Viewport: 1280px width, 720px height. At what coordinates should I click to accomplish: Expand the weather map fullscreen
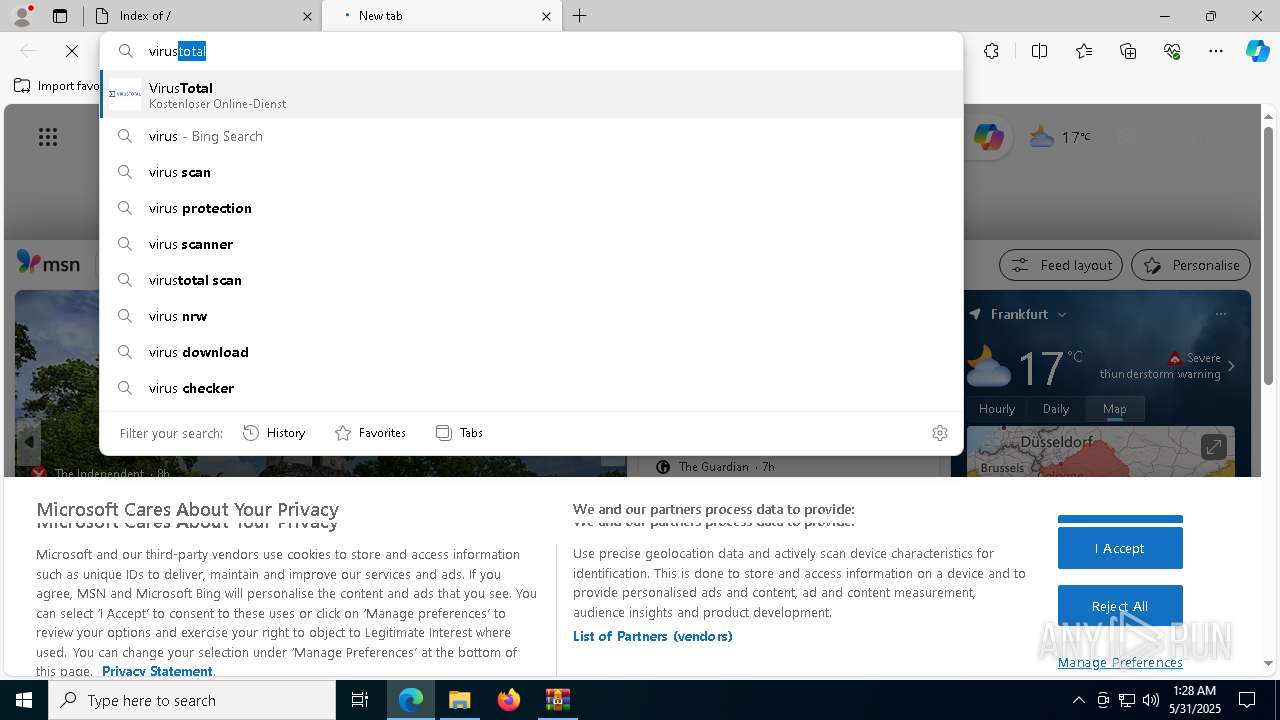pyautogui.click(x=1213, y=447)
